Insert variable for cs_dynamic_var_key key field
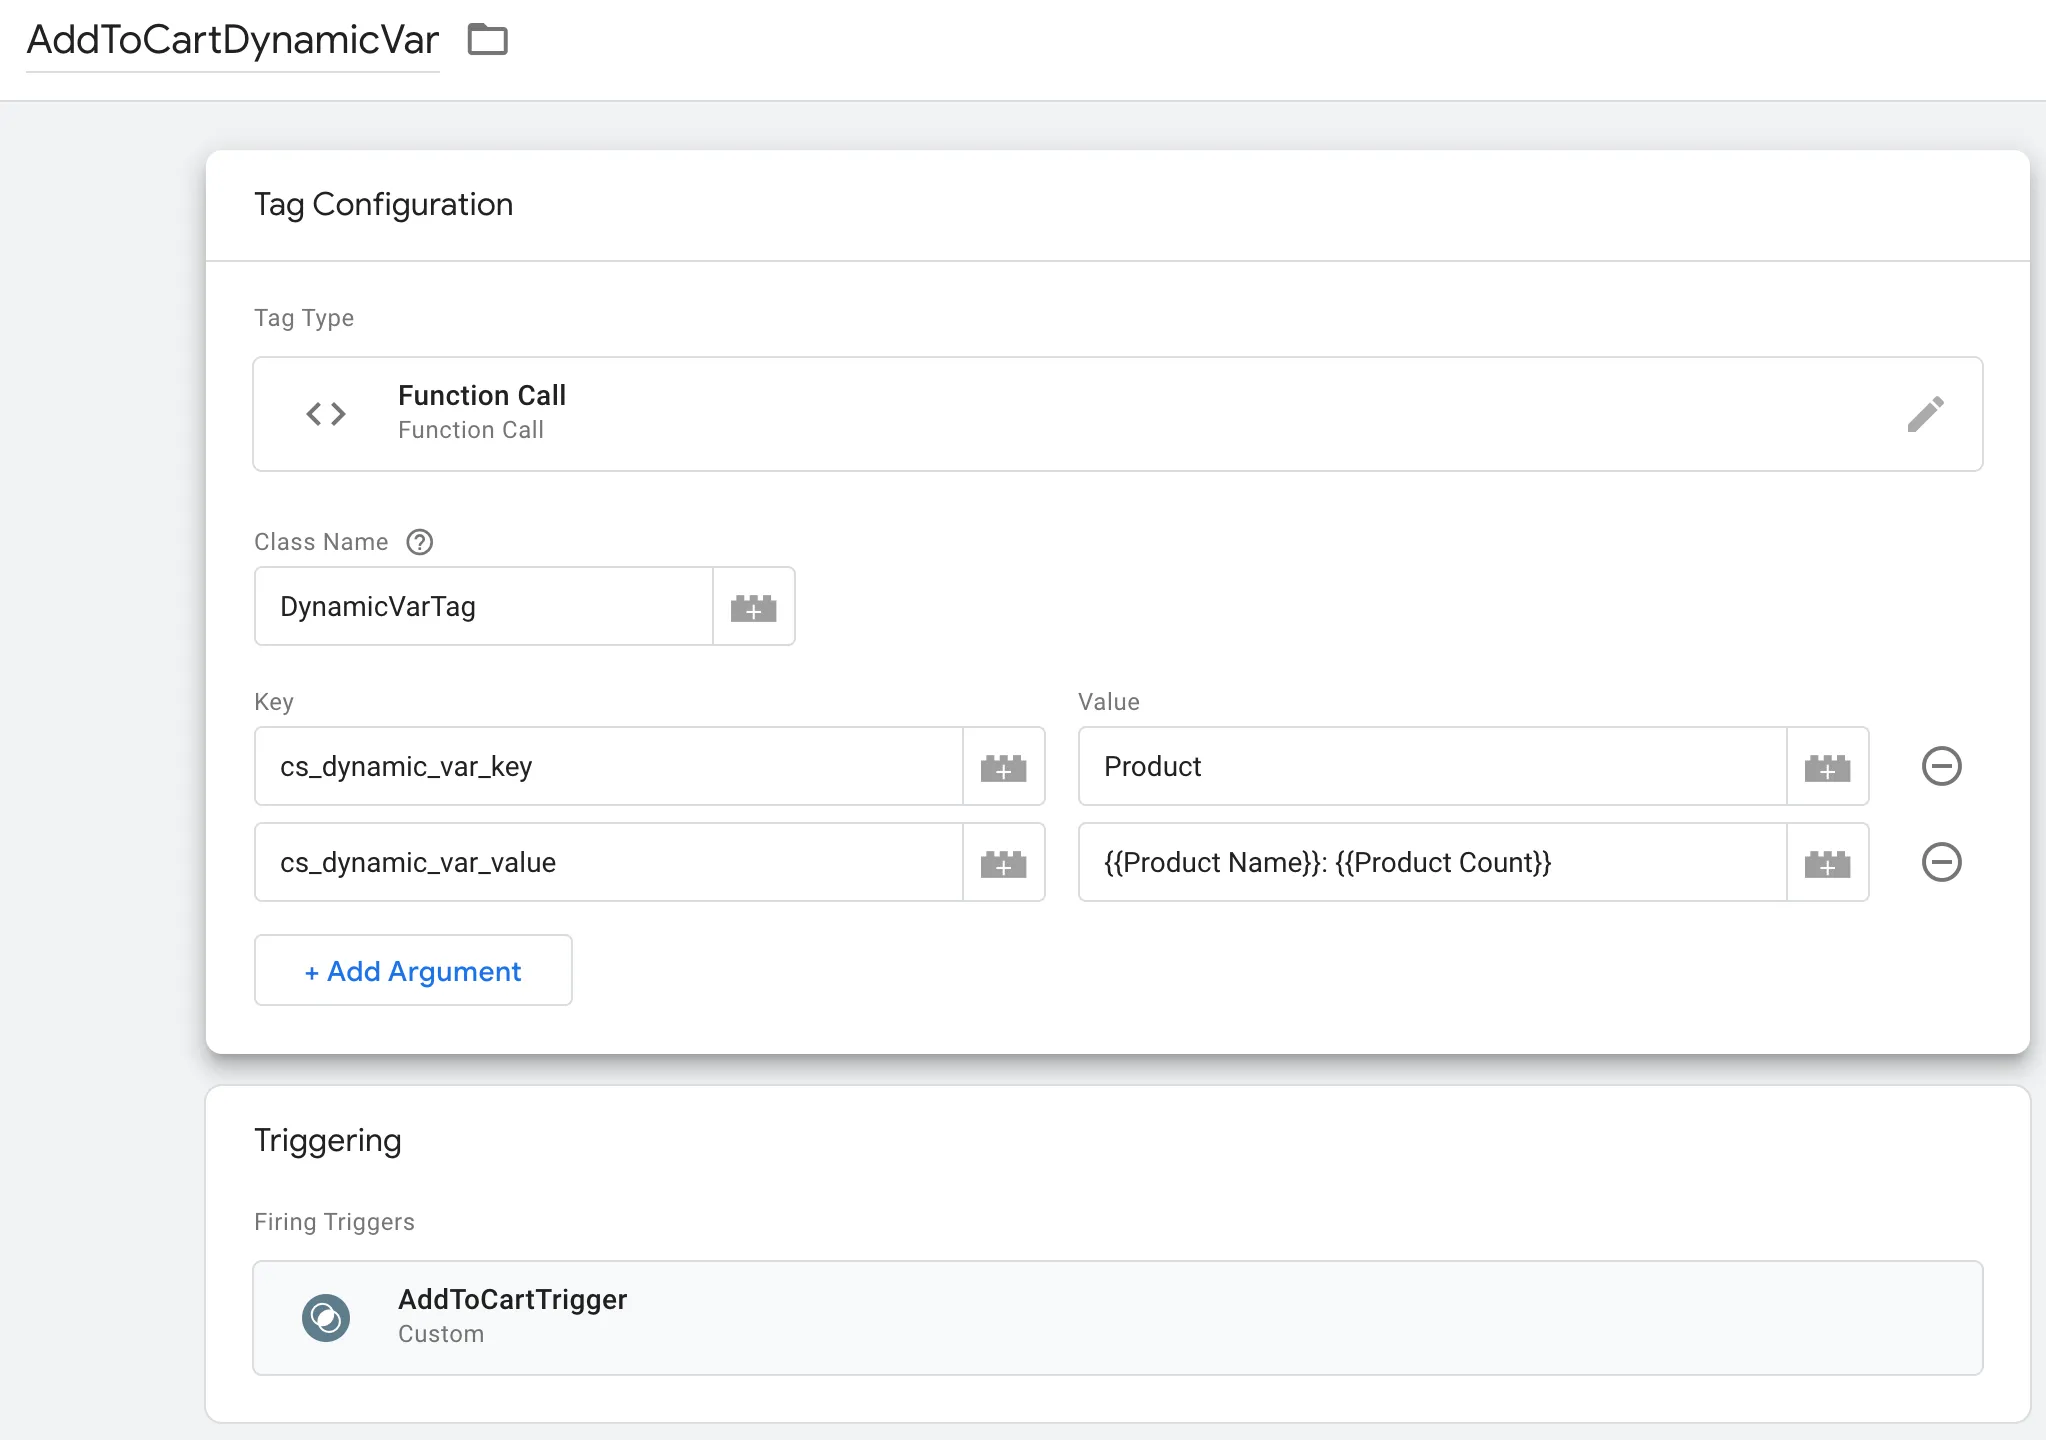Image resolution: width=2046 pixels, height=1440 pixels. 1003,767
